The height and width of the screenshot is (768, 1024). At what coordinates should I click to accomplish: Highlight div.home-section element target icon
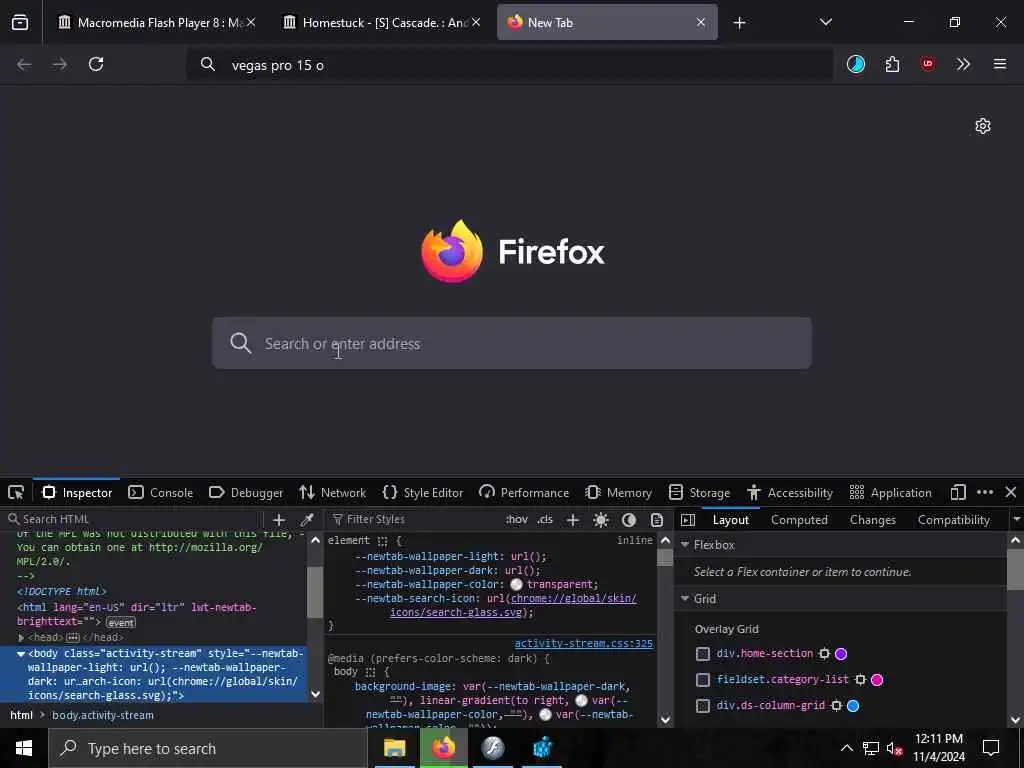coord(824,654)
